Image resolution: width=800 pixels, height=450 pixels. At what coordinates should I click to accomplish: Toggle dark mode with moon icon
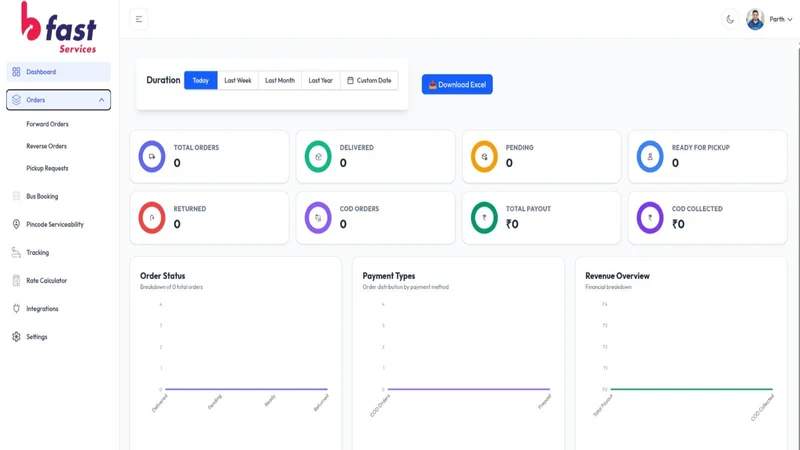730,19
